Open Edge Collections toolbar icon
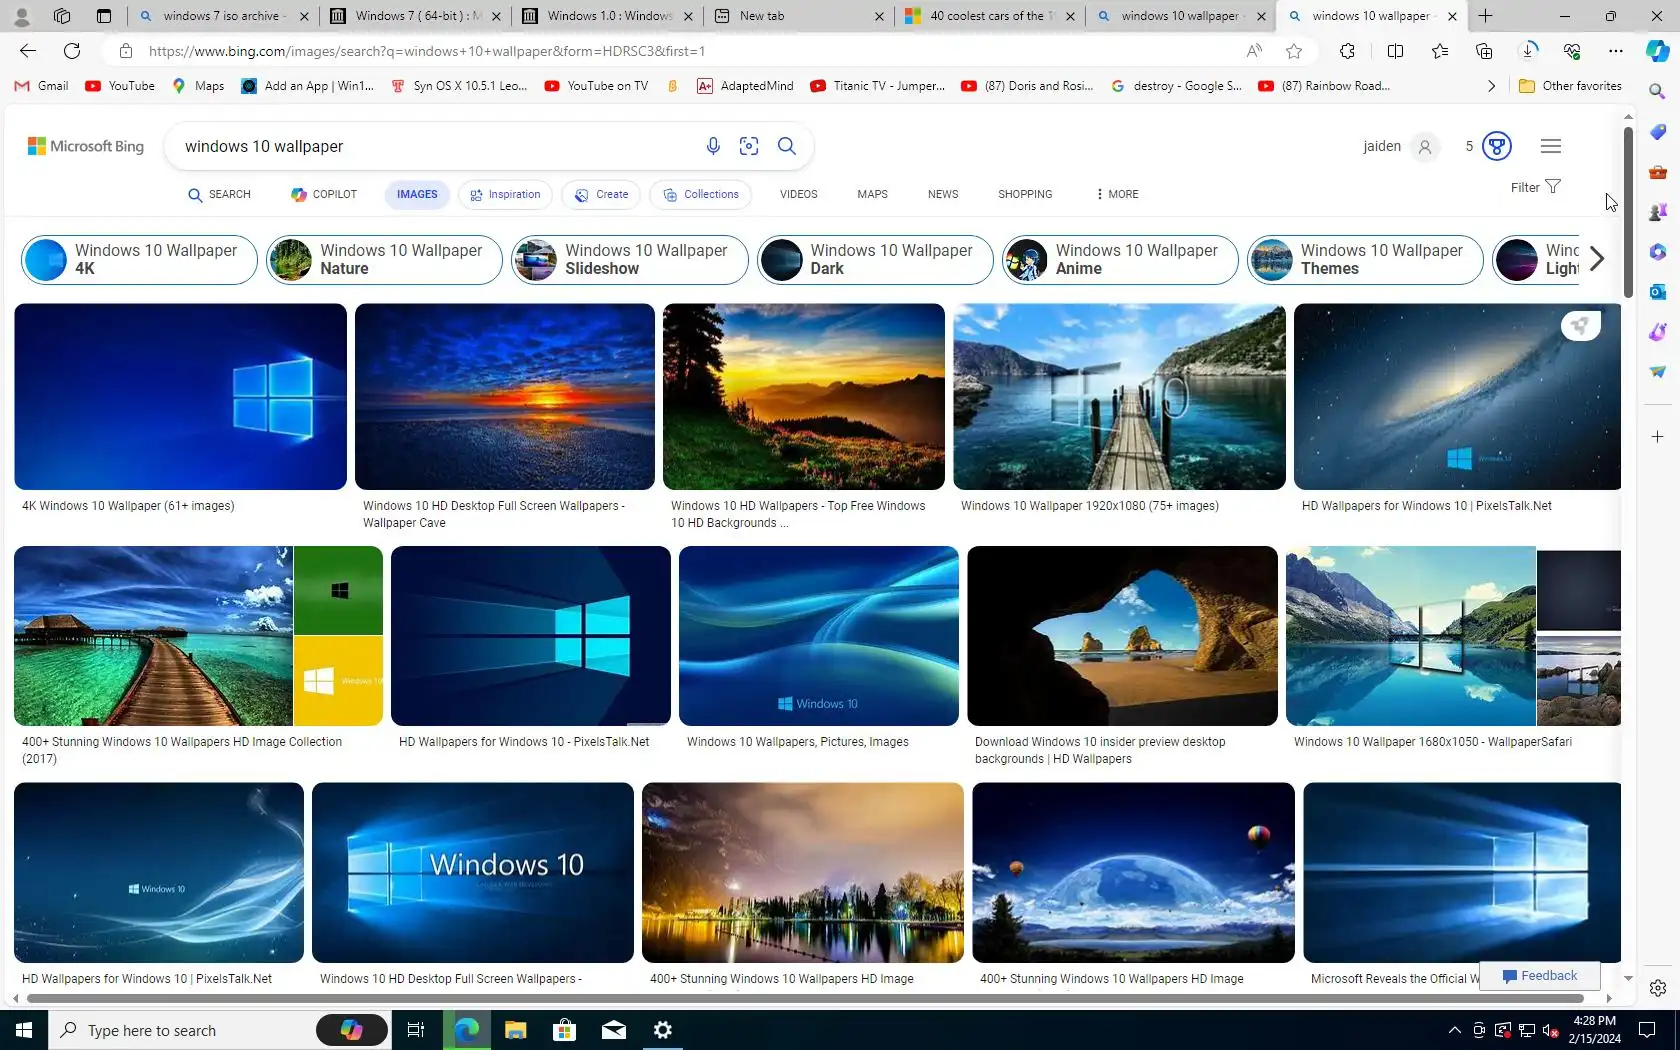Viewport: 1680px width, 1050px height. (1484, 51)
